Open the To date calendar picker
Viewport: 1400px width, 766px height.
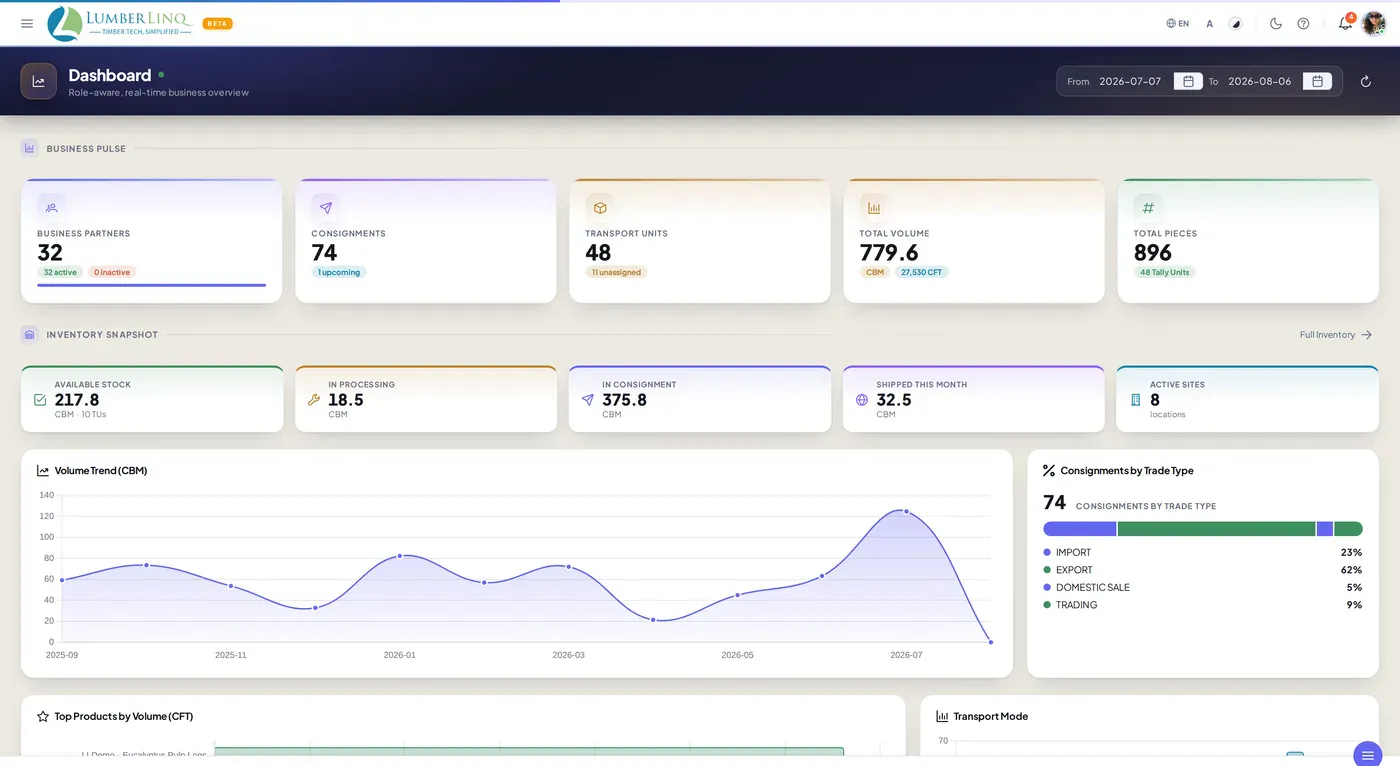click(x=1317, y=81)
